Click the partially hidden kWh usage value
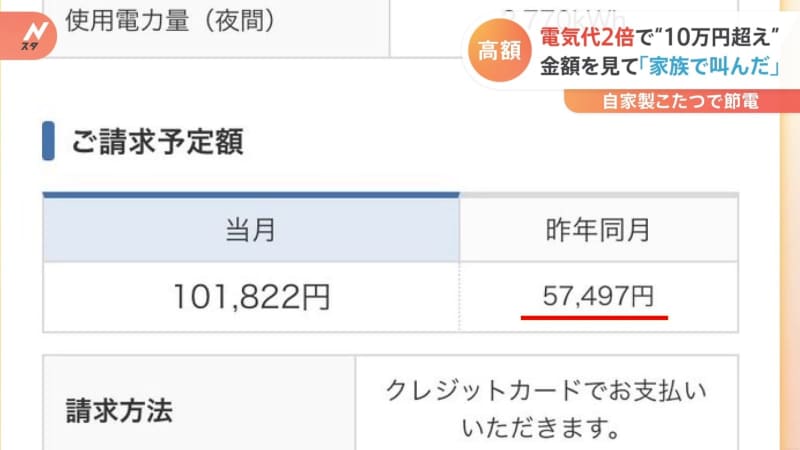 (558, 14)
